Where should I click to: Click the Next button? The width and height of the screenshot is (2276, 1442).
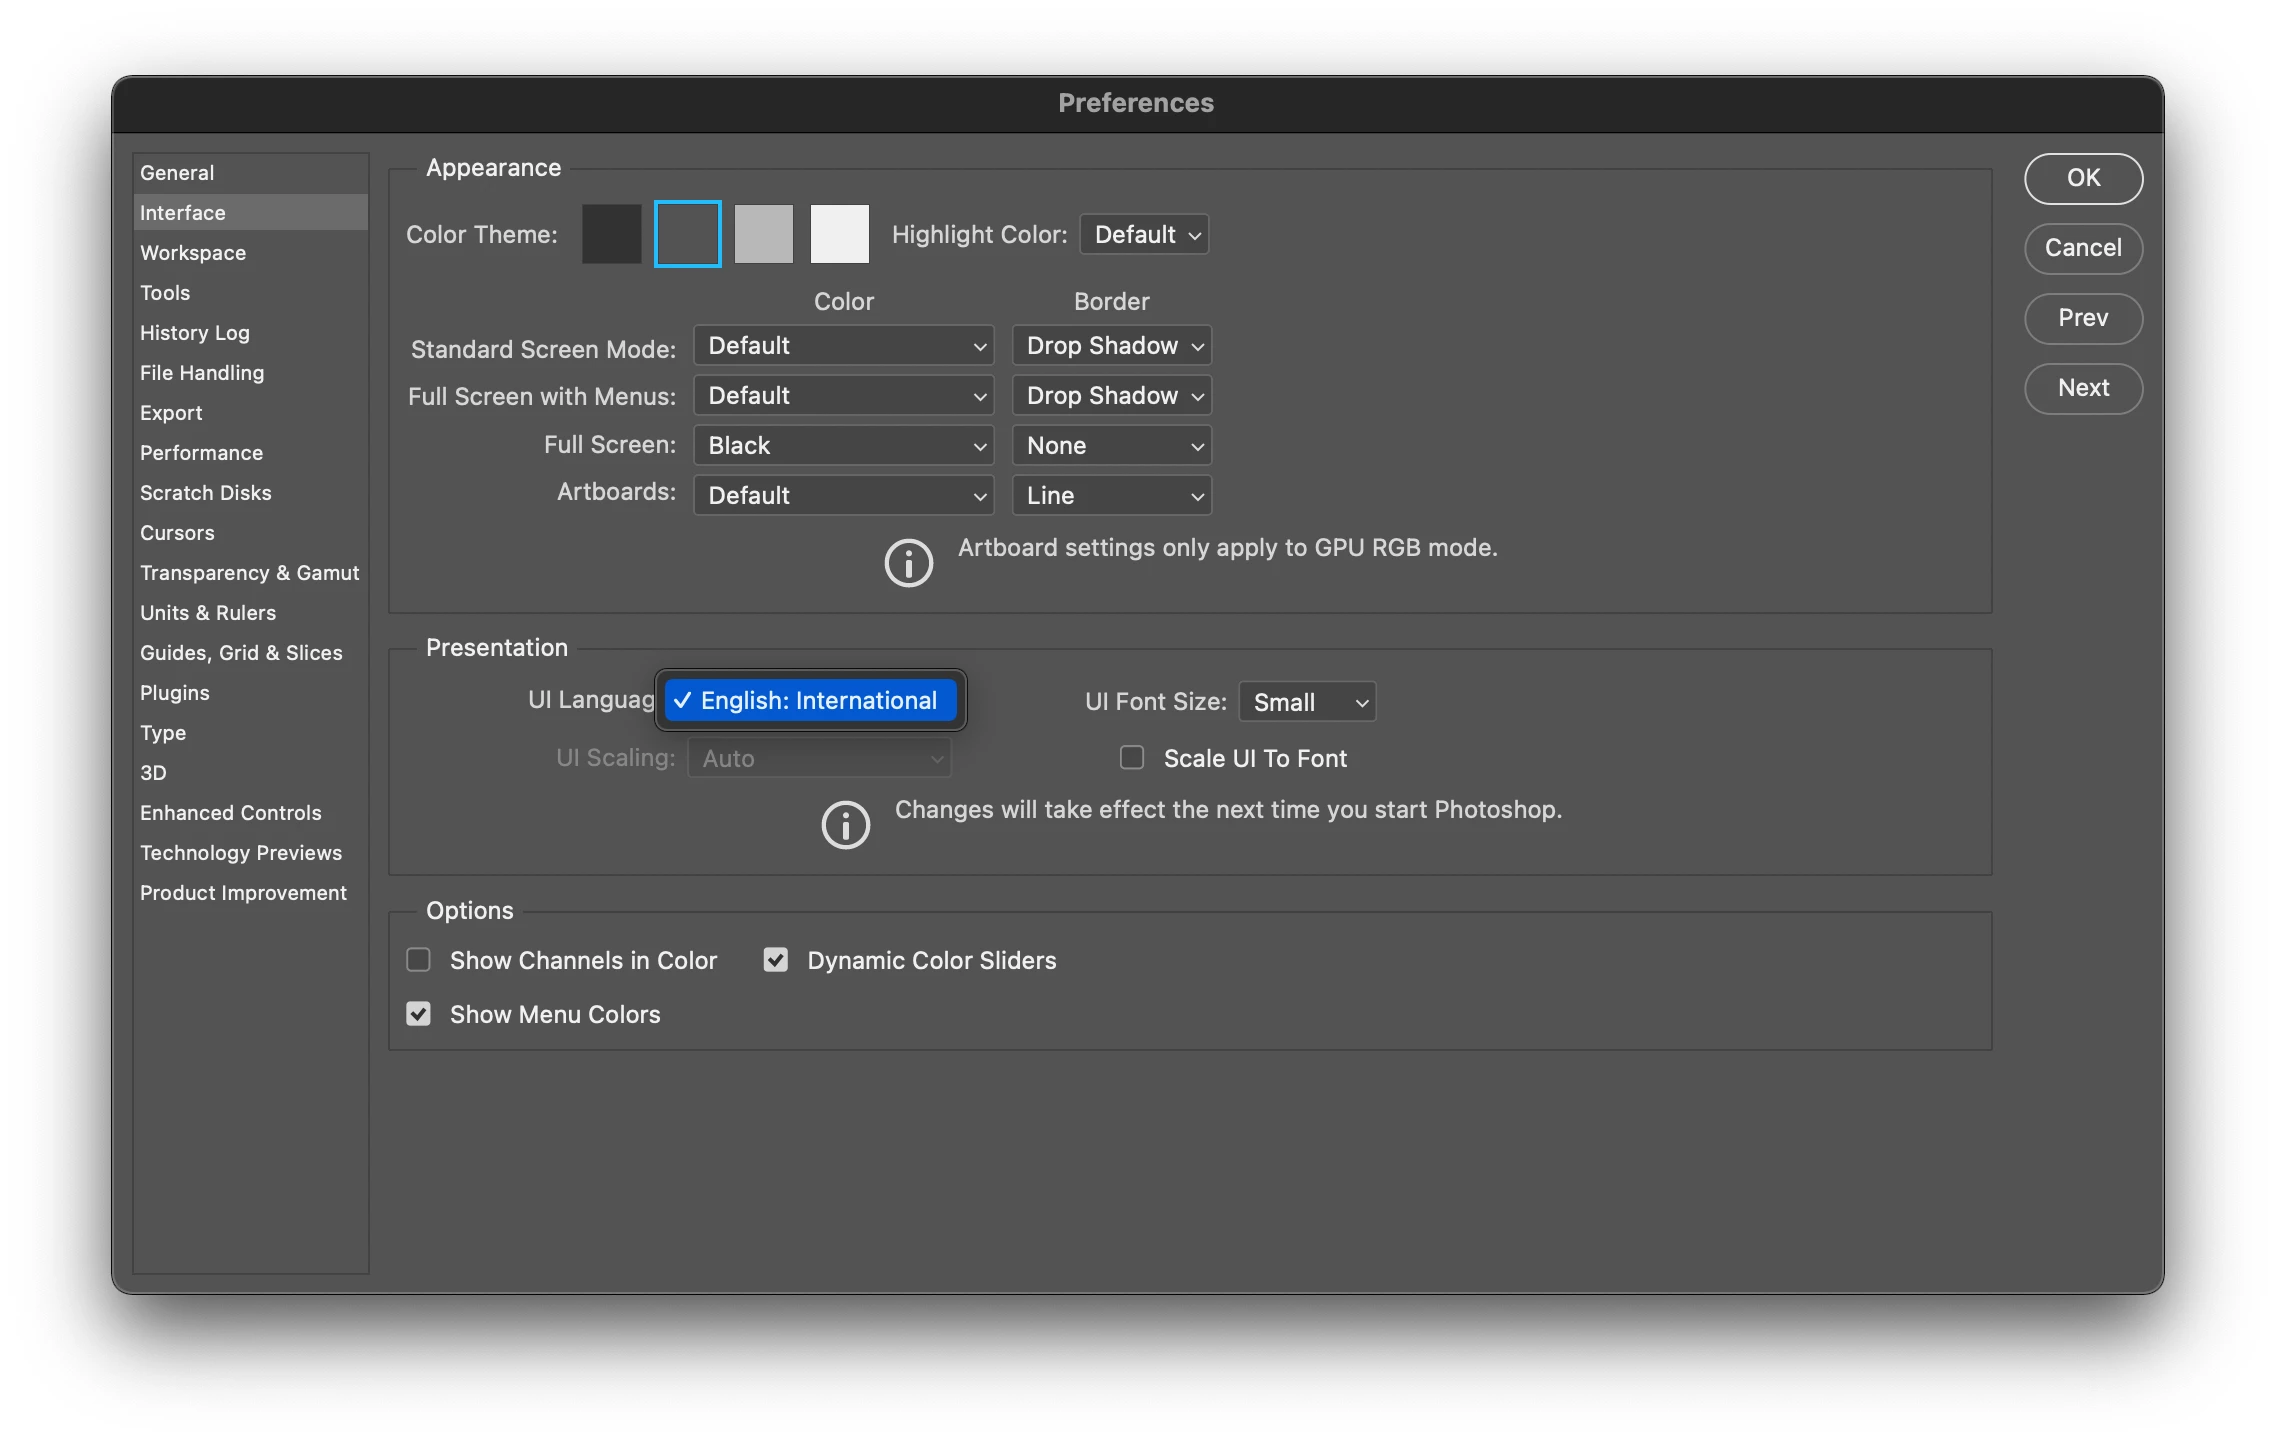point(2083,388)
